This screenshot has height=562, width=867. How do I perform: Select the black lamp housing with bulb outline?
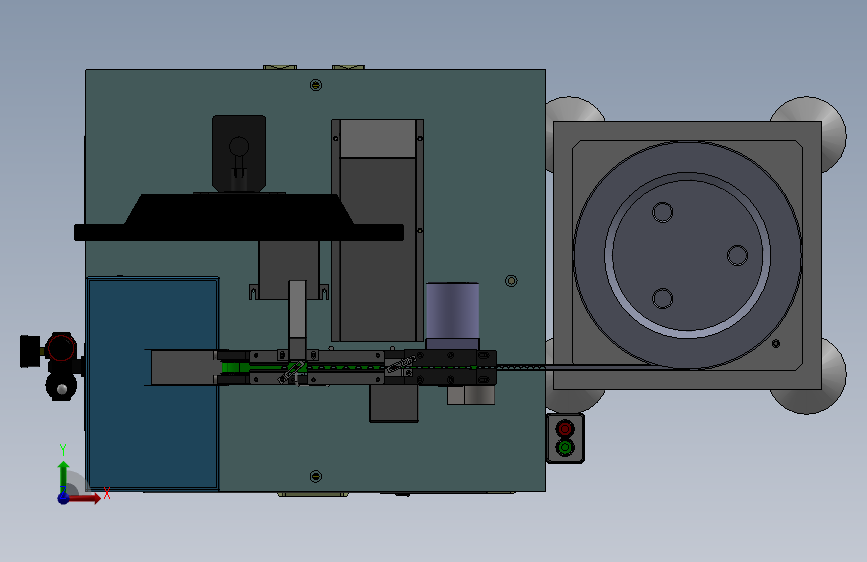(x=239, y=153)
